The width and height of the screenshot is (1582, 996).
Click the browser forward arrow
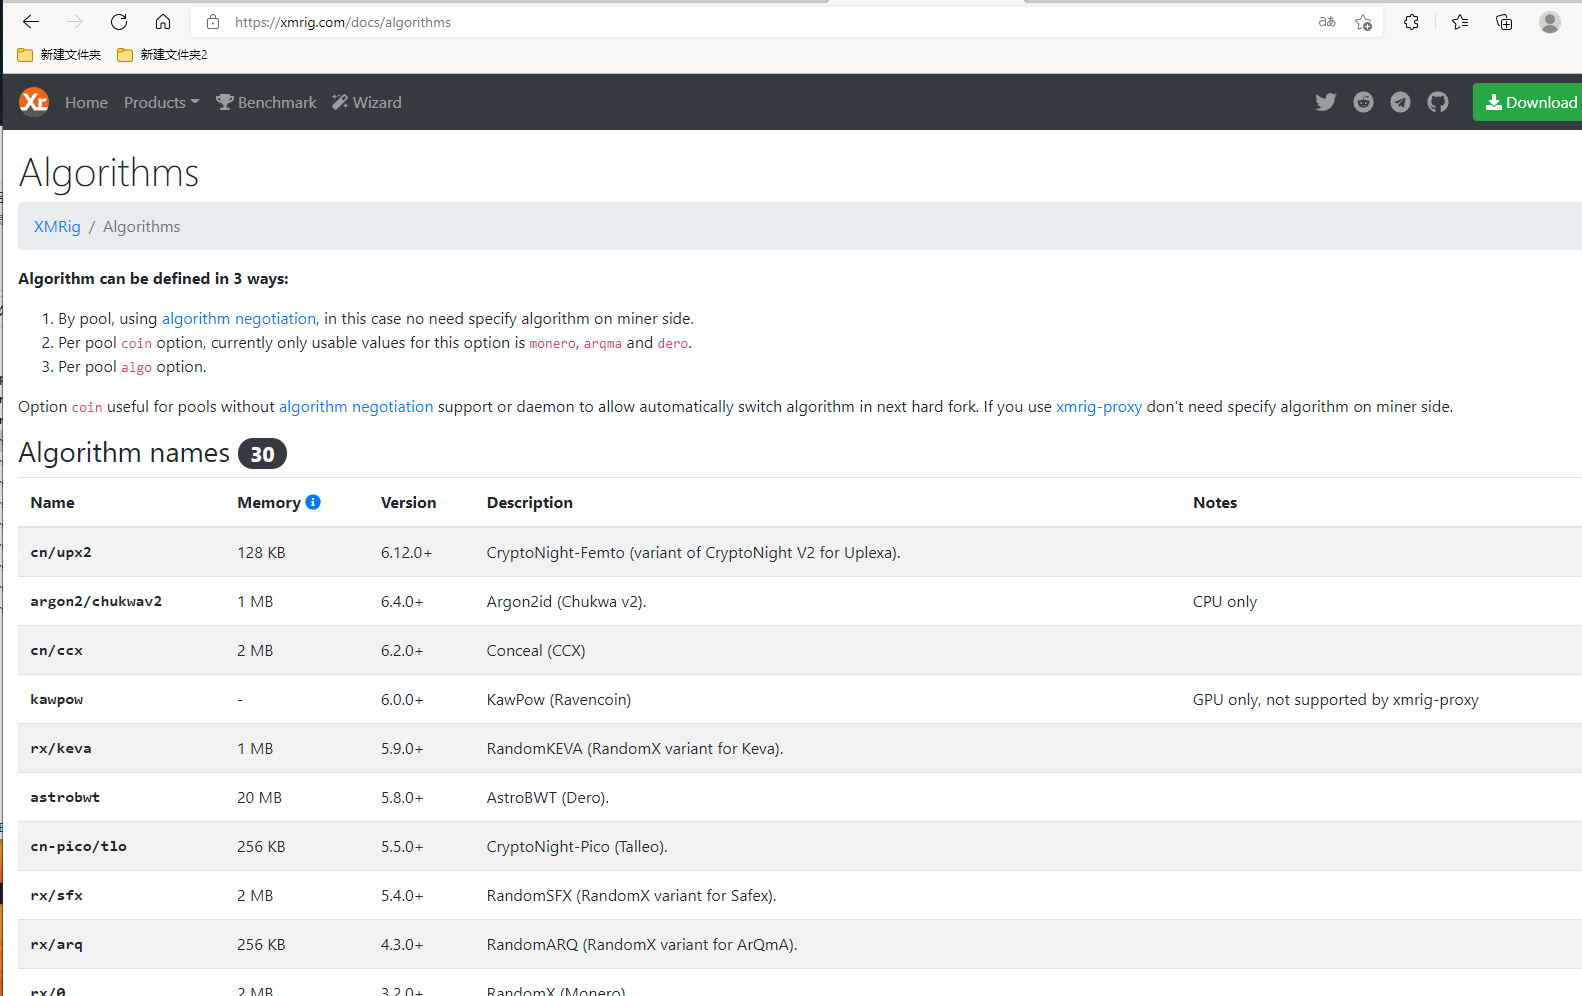[x=75, y=22]
